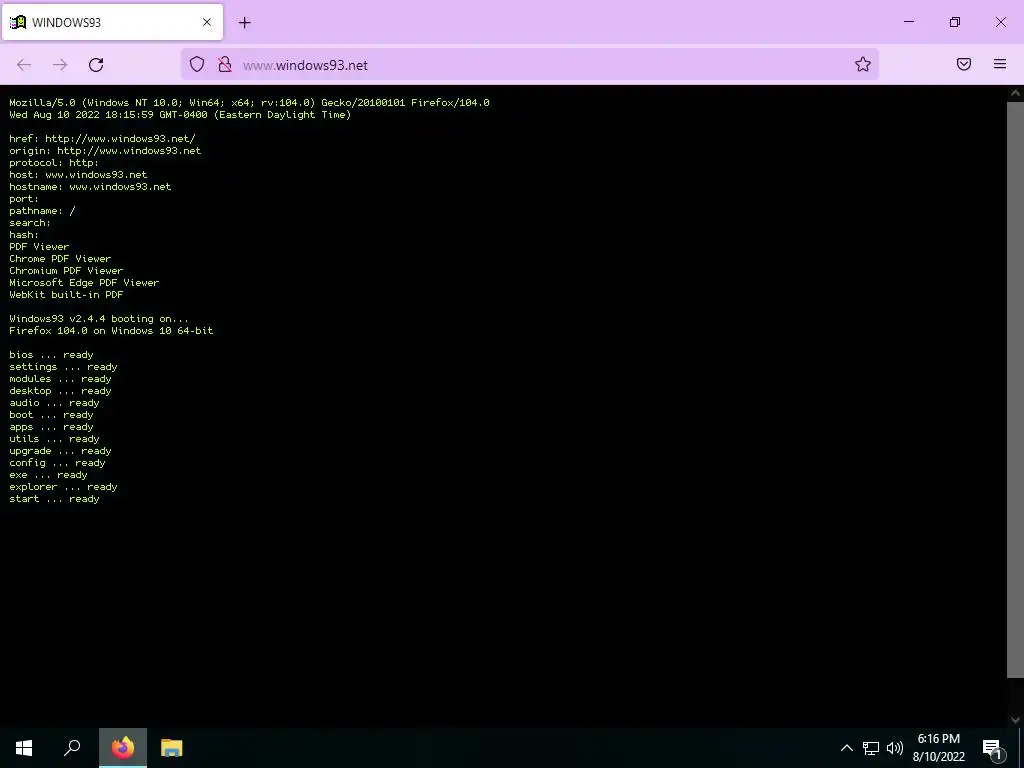Click the 'Wed Aug 10 2022' timestamp line
The image size is (1024, 768).
click(180, 114)
